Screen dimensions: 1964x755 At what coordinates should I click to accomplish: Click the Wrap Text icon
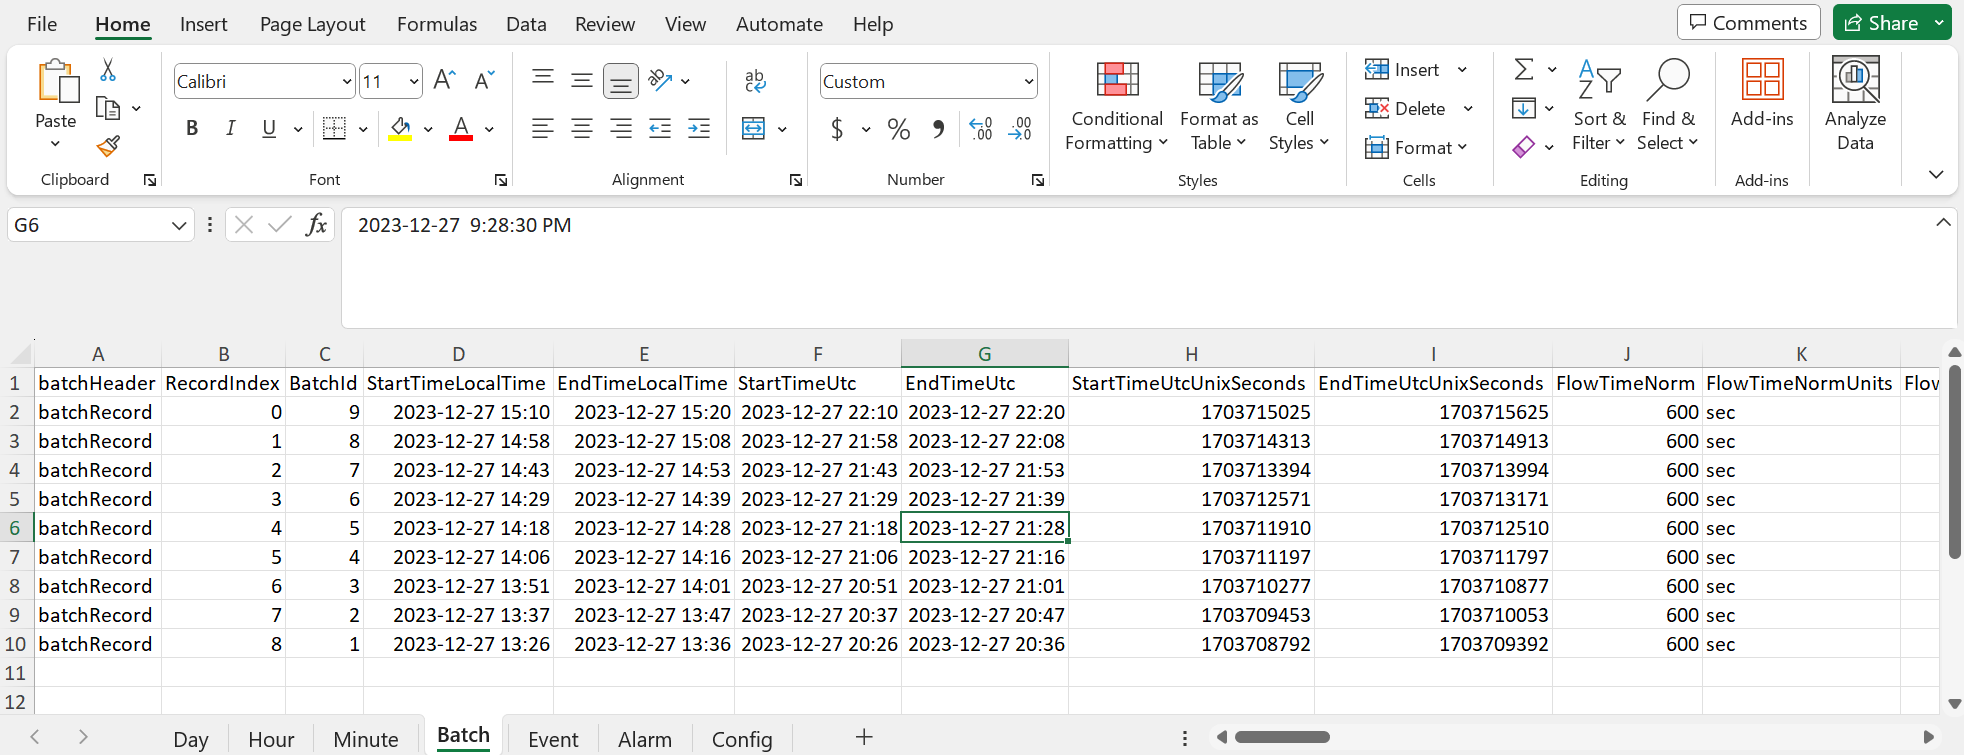click(x=755, y=81)
